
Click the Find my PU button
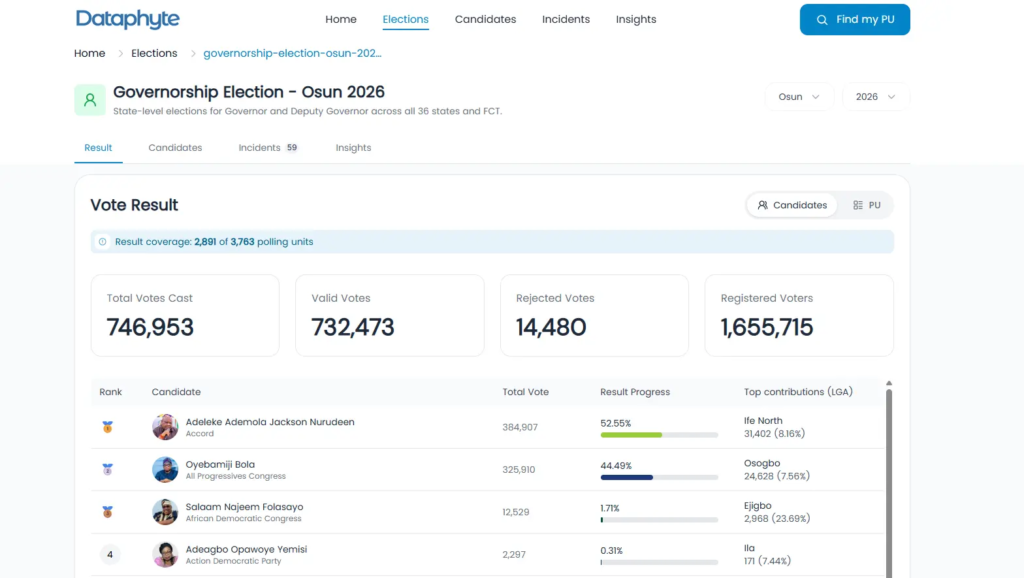pos(855,20)
